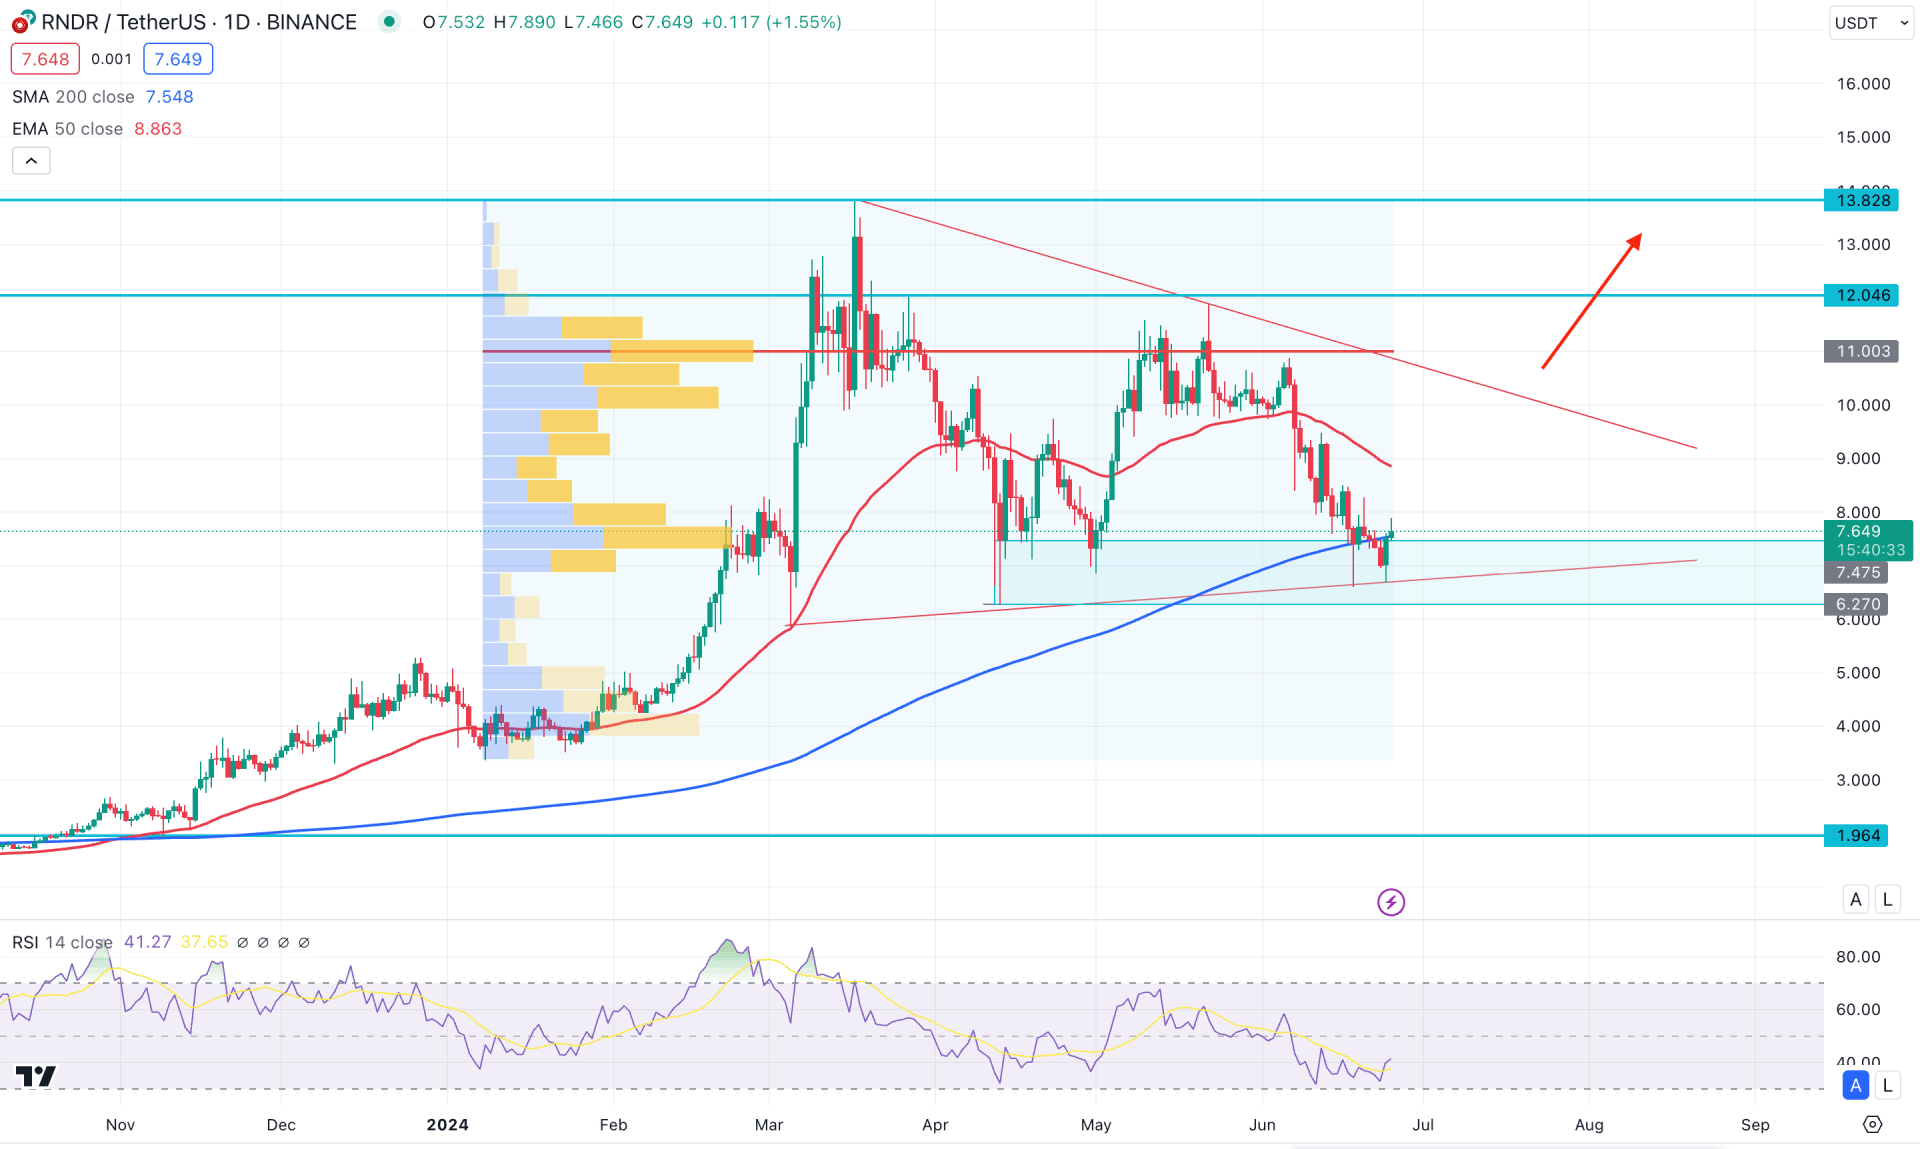The image size is (1920, 1149).
Task: Click the lightning event marker icon
Action: tap(1391, 902)
